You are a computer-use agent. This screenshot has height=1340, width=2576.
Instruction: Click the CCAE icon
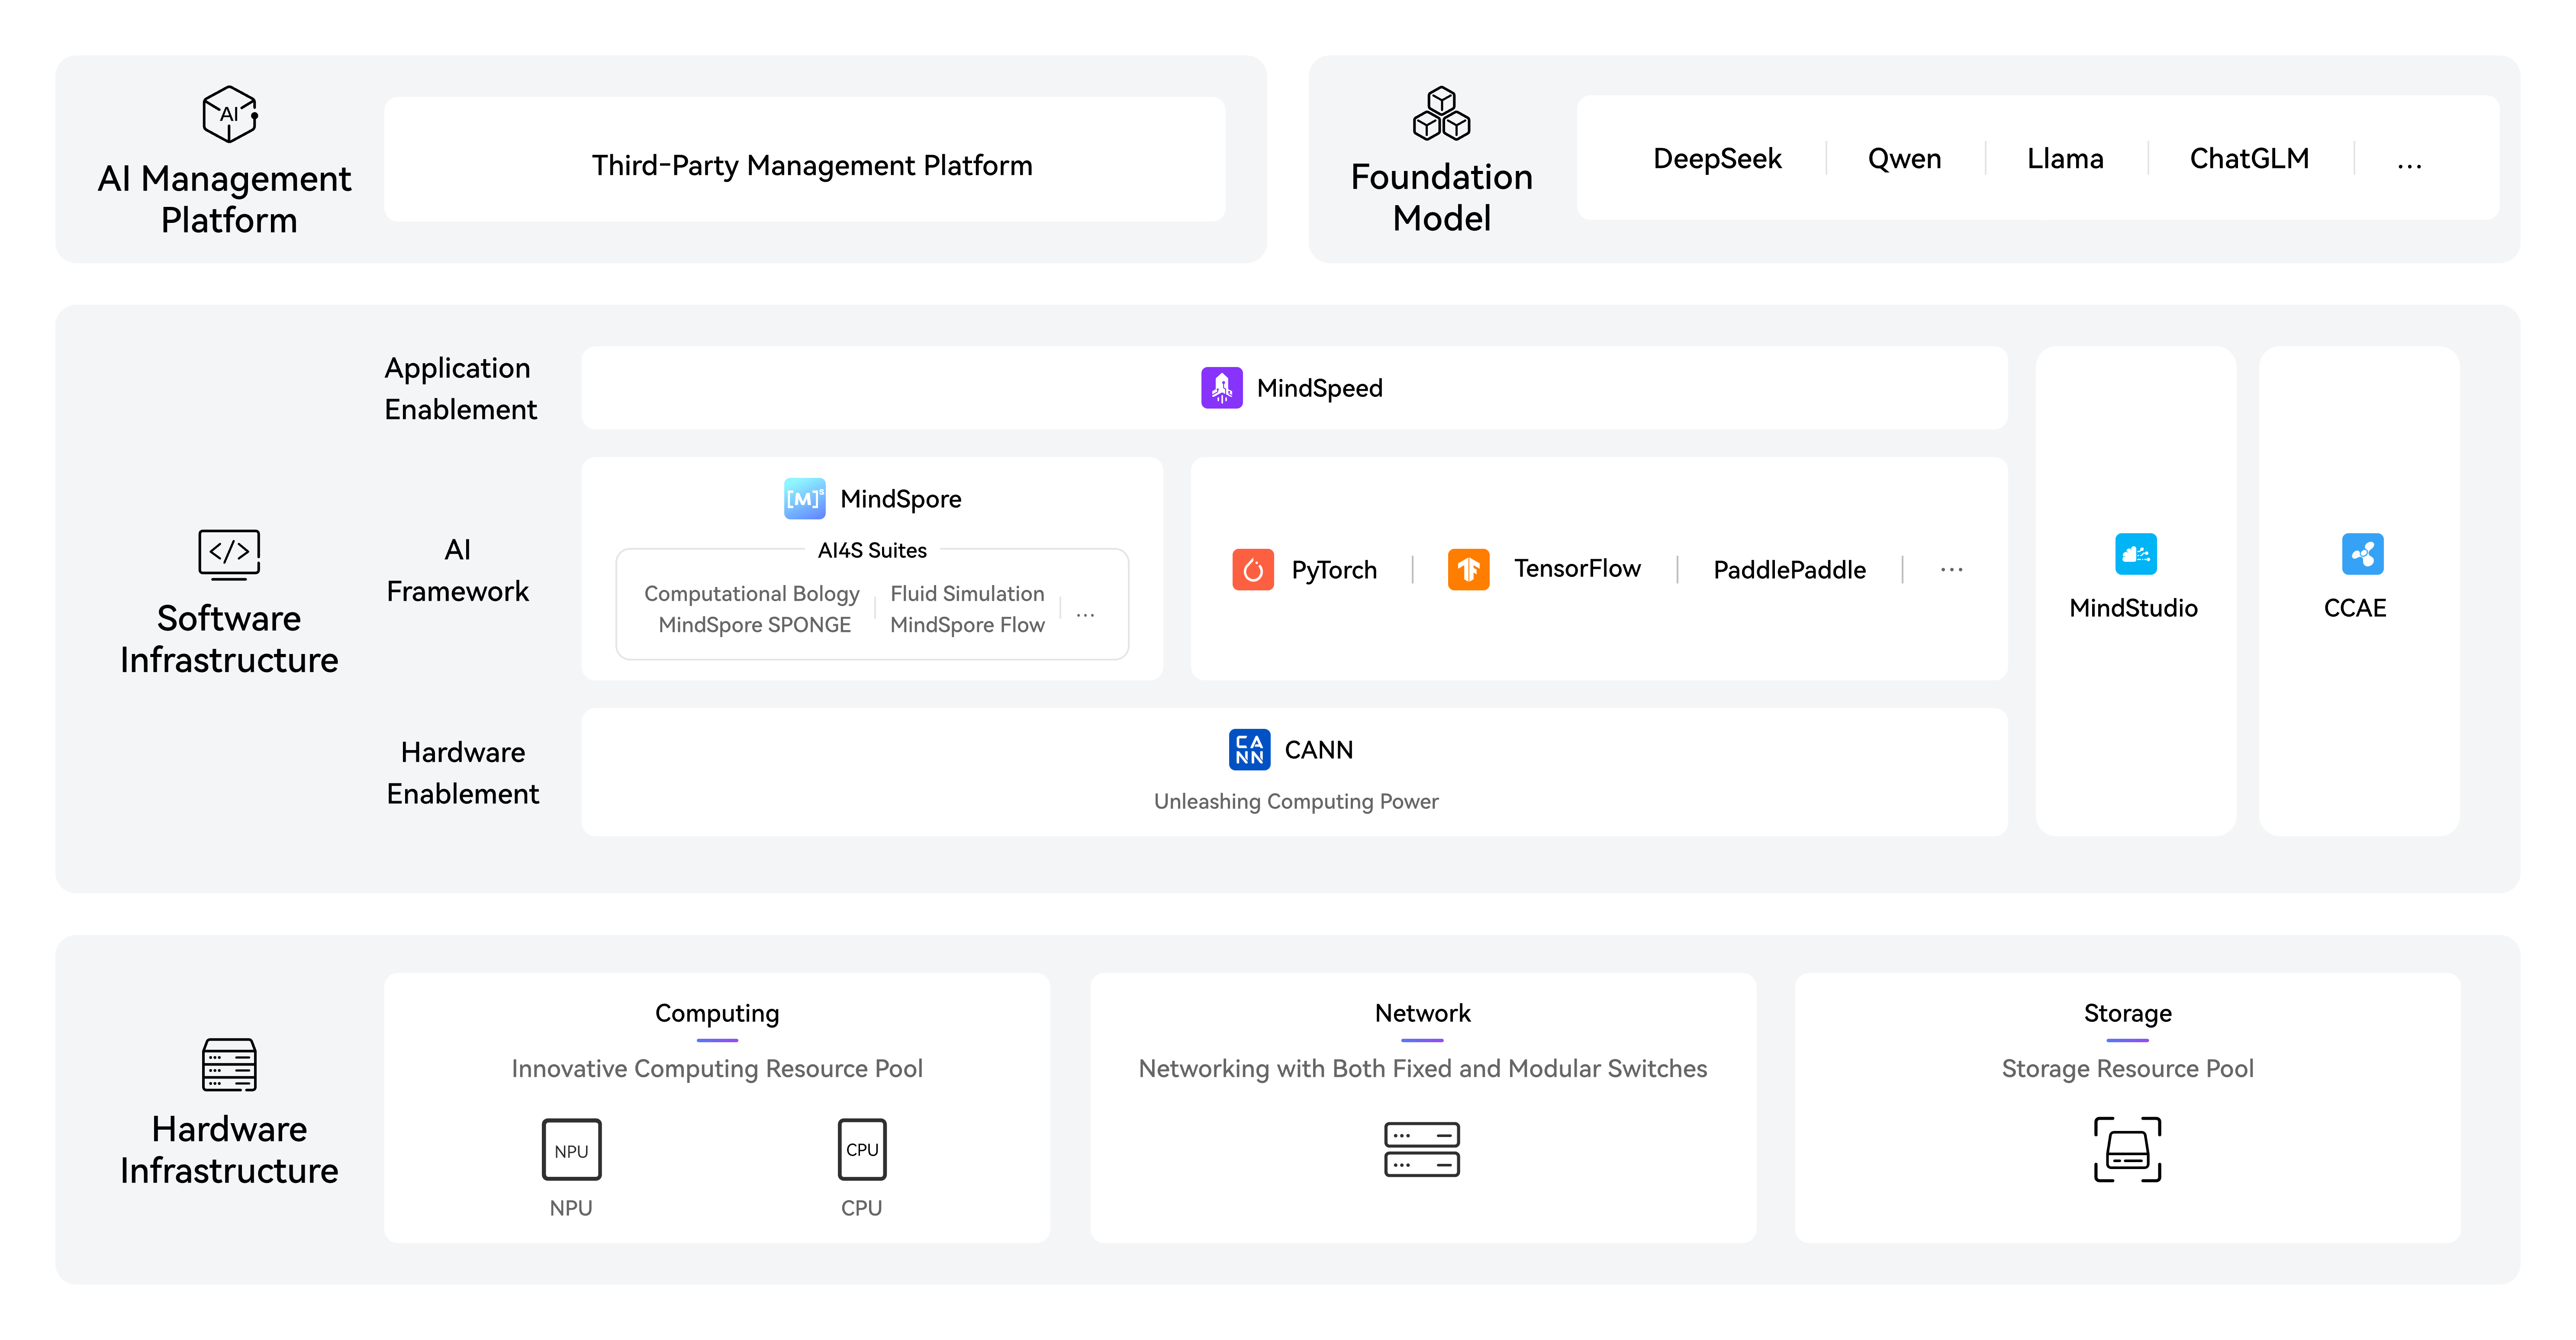(x=2362, y=554)
